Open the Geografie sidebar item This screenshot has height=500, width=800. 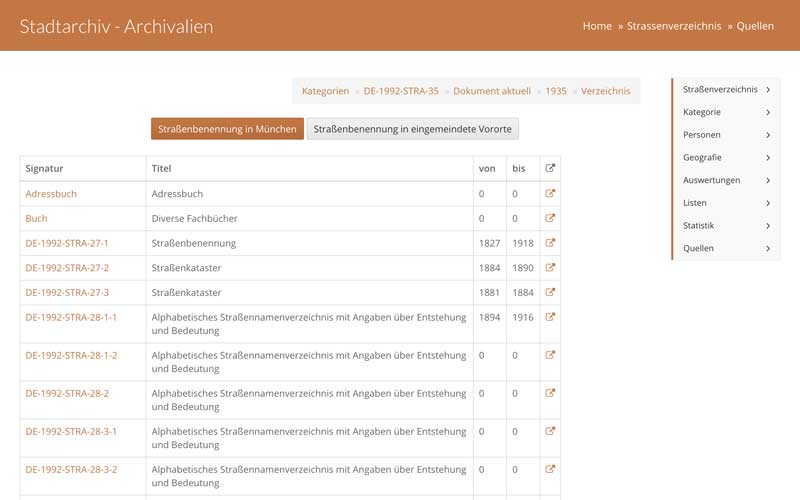pyautogui.click(x=726, y=158)
